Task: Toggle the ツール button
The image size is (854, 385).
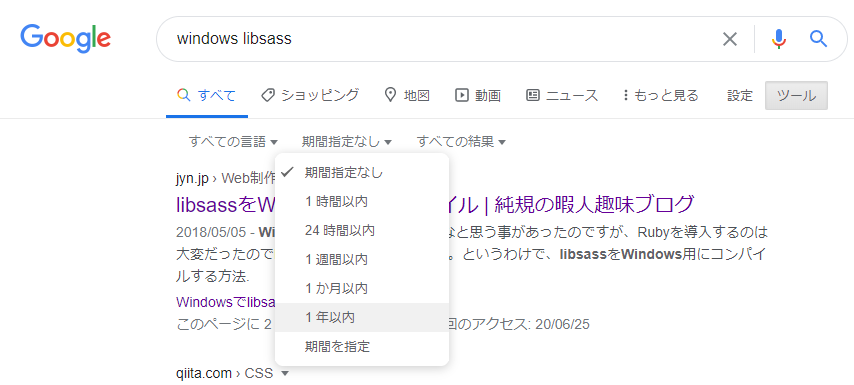Action: (796, 96)
